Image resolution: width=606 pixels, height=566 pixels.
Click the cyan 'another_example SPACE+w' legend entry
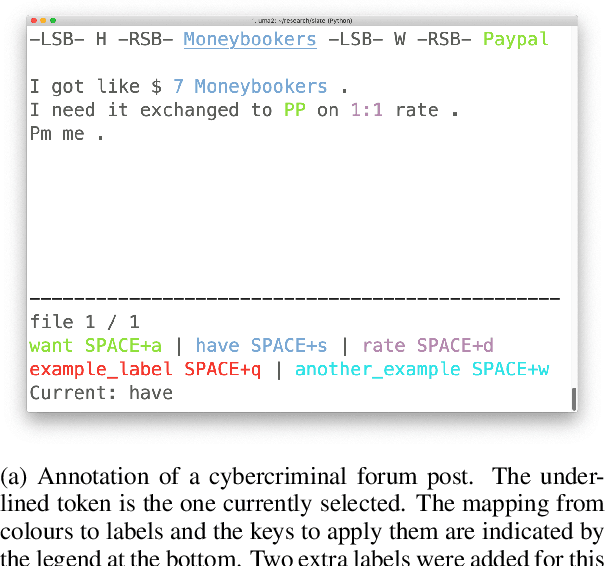[x=421, y=369]
